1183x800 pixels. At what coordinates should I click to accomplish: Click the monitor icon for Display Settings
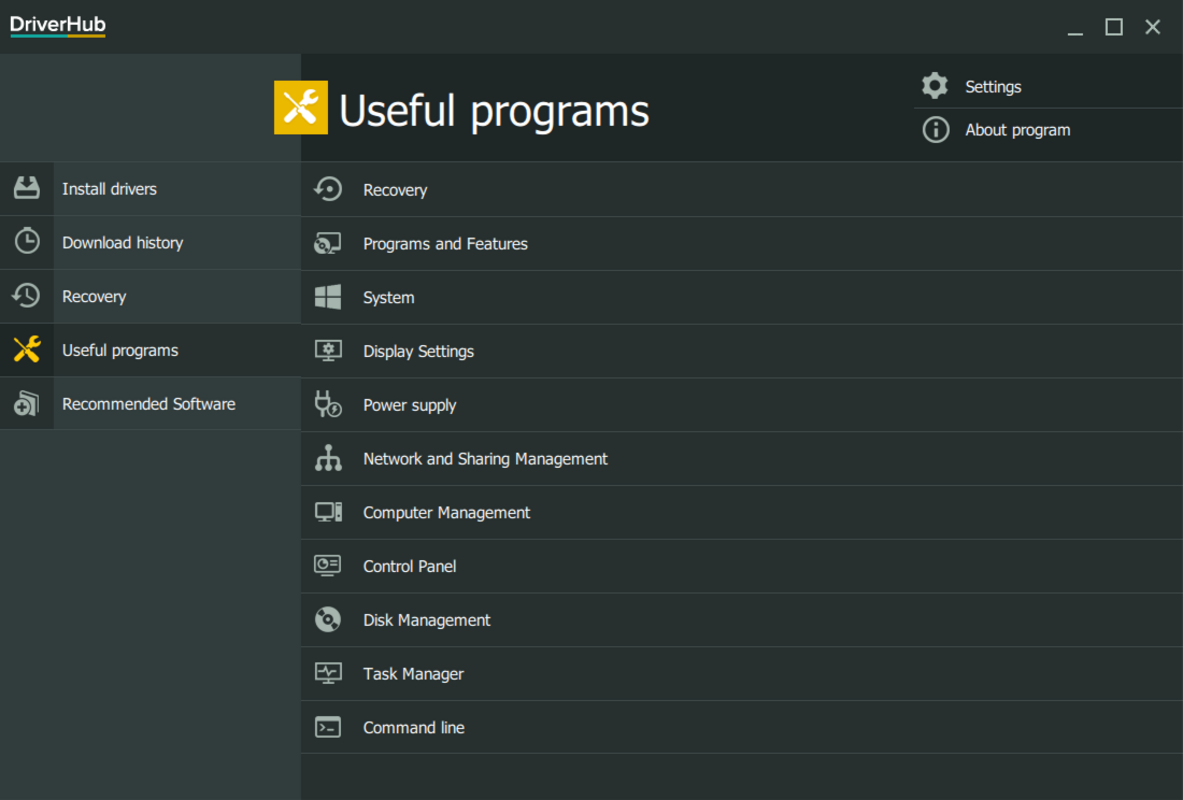[x=327, y=351]
